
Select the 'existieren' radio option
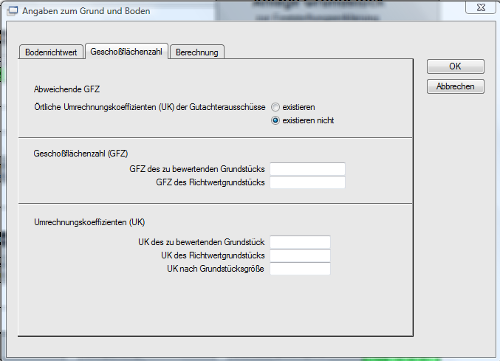[275, 107]
